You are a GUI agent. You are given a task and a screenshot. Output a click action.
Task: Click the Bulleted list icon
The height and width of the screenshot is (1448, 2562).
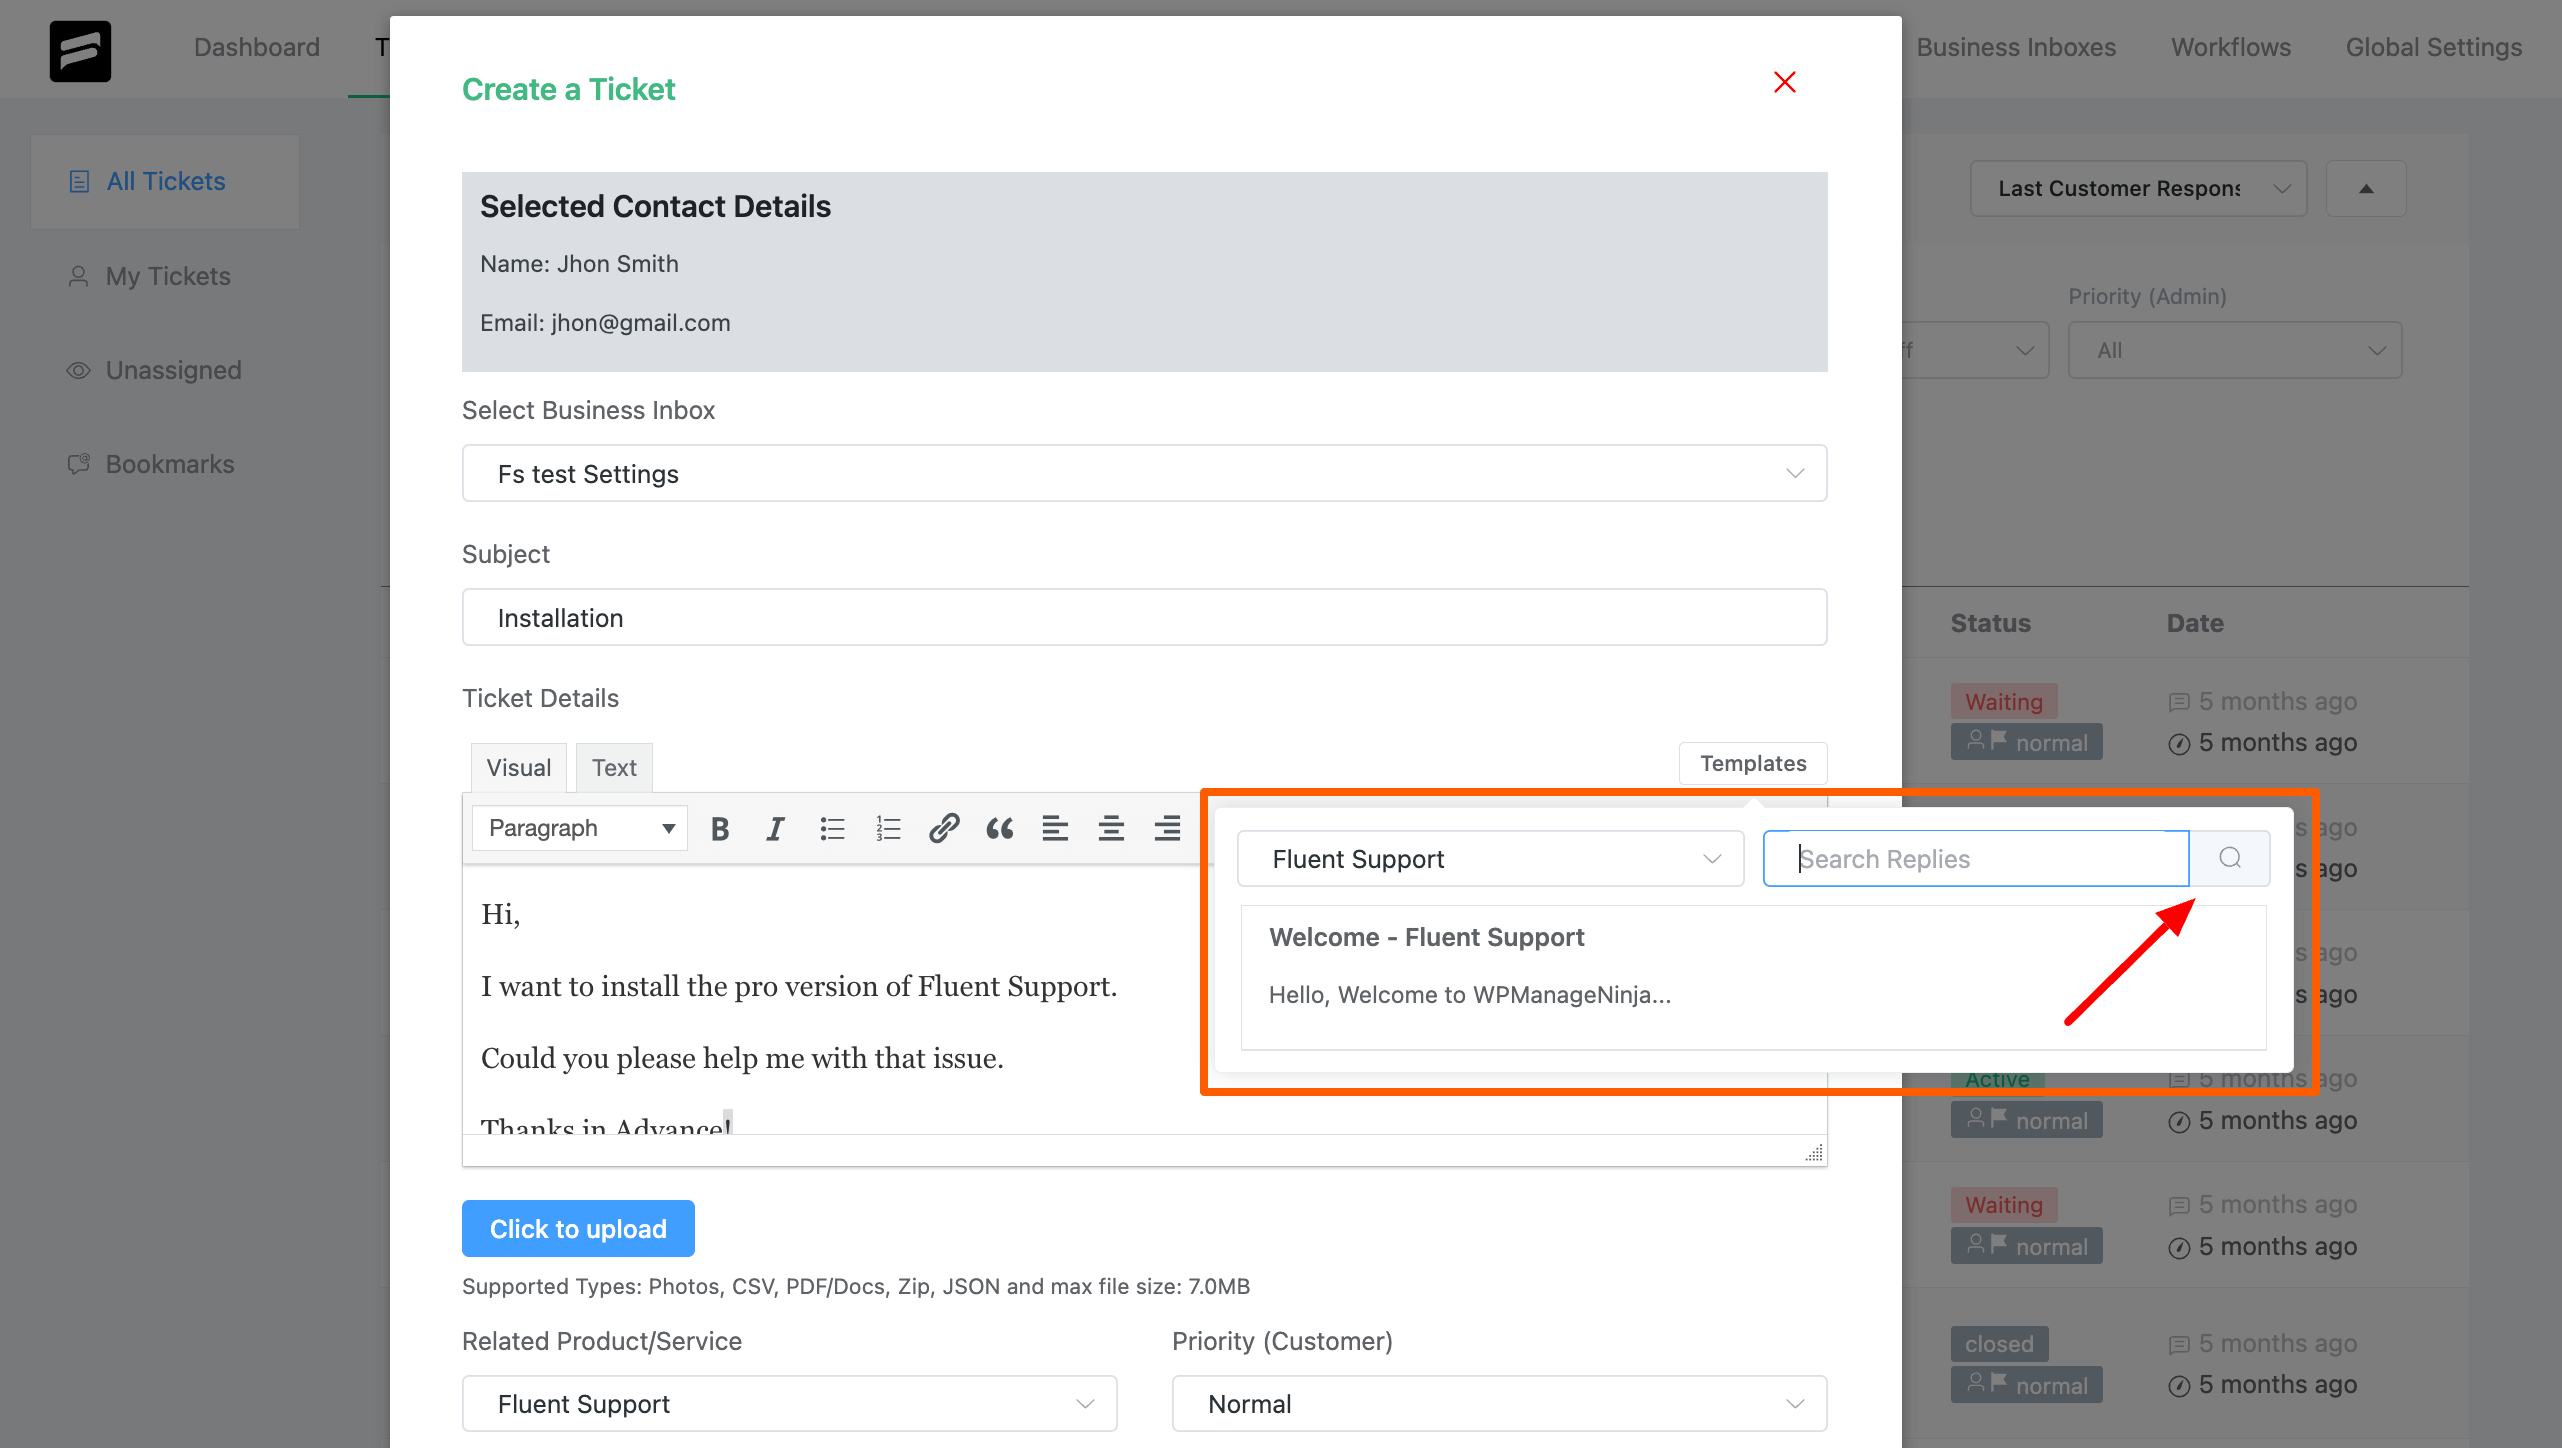tap(831, 825)
